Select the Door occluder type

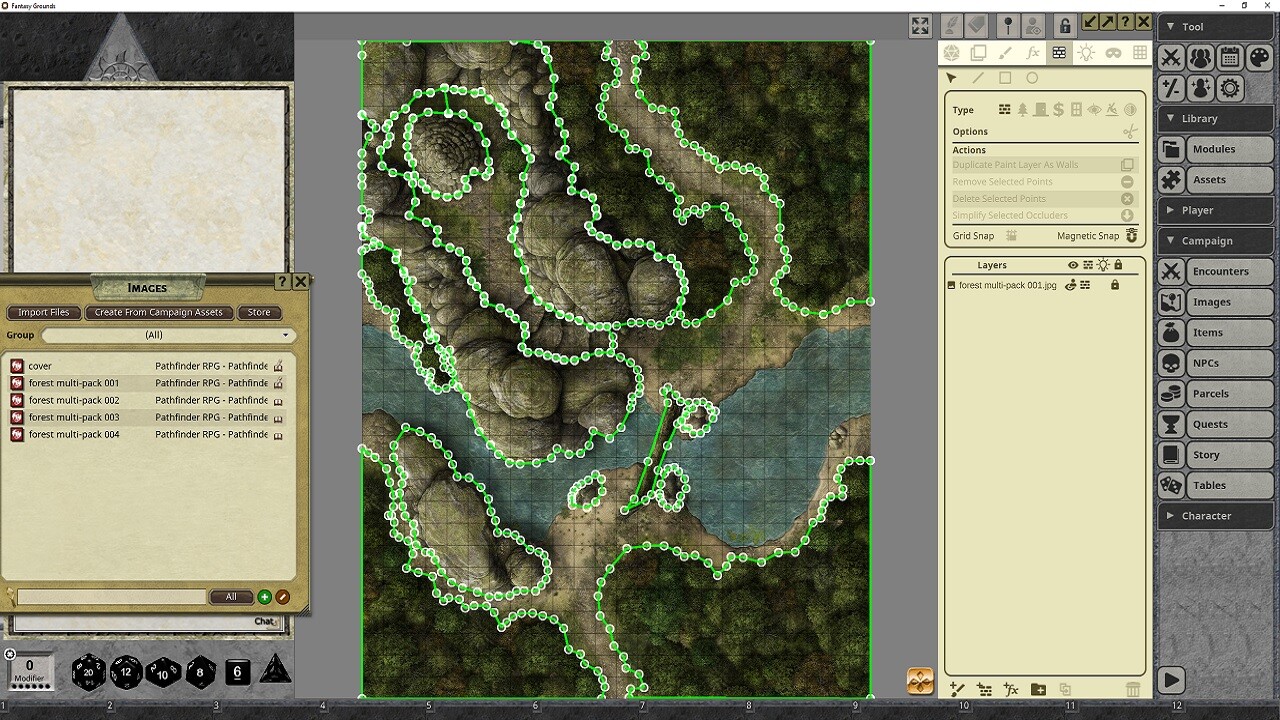[1040, 110]
